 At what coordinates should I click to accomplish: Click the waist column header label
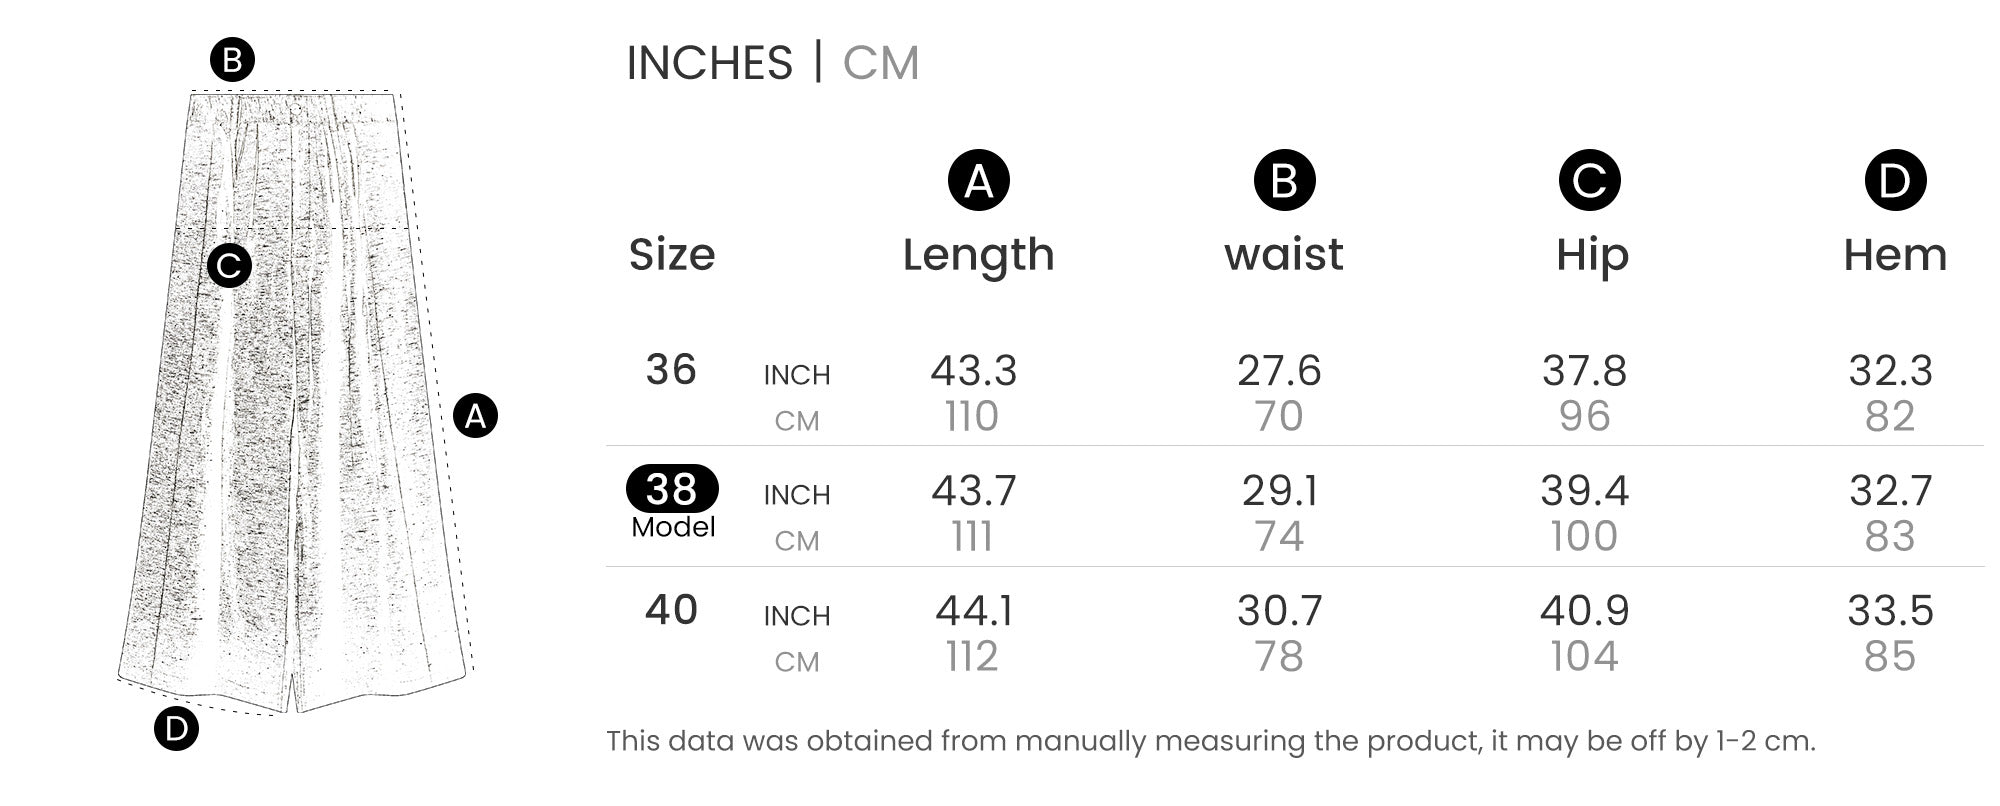(x=1284, y=255)
